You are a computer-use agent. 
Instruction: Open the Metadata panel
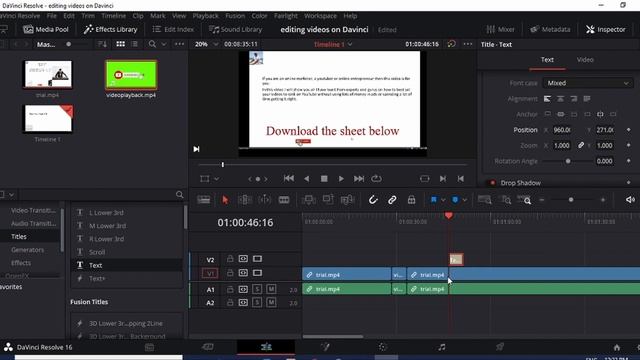click(x=550, y=29)
